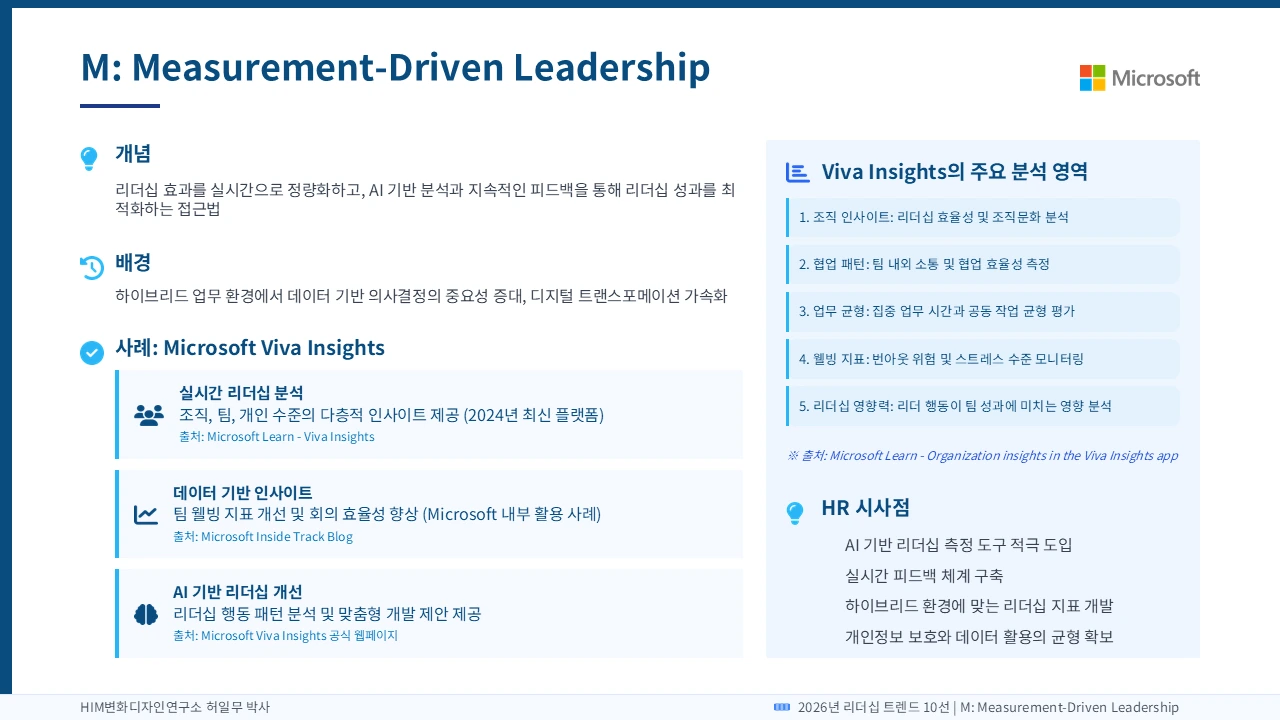Click the text 리더십 행동 패턴 분석 및 맞춤형 개발 제안 제공
The width and height of the screenshot is (1280, 720).
pyautogui.click(x=327, y=613)
